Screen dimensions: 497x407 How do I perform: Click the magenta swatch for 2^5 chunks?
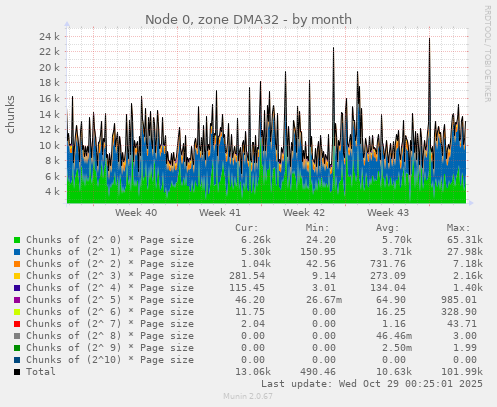click(x=17, y=300)
